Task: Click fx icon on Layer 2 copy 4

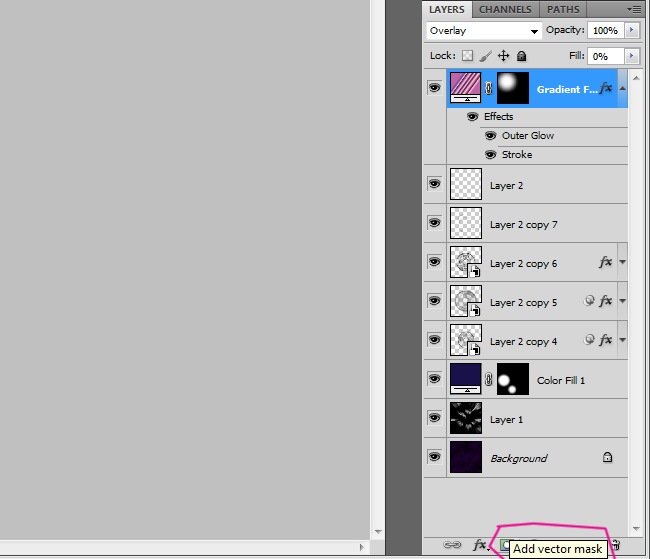Action: click(x=606, y=340)
